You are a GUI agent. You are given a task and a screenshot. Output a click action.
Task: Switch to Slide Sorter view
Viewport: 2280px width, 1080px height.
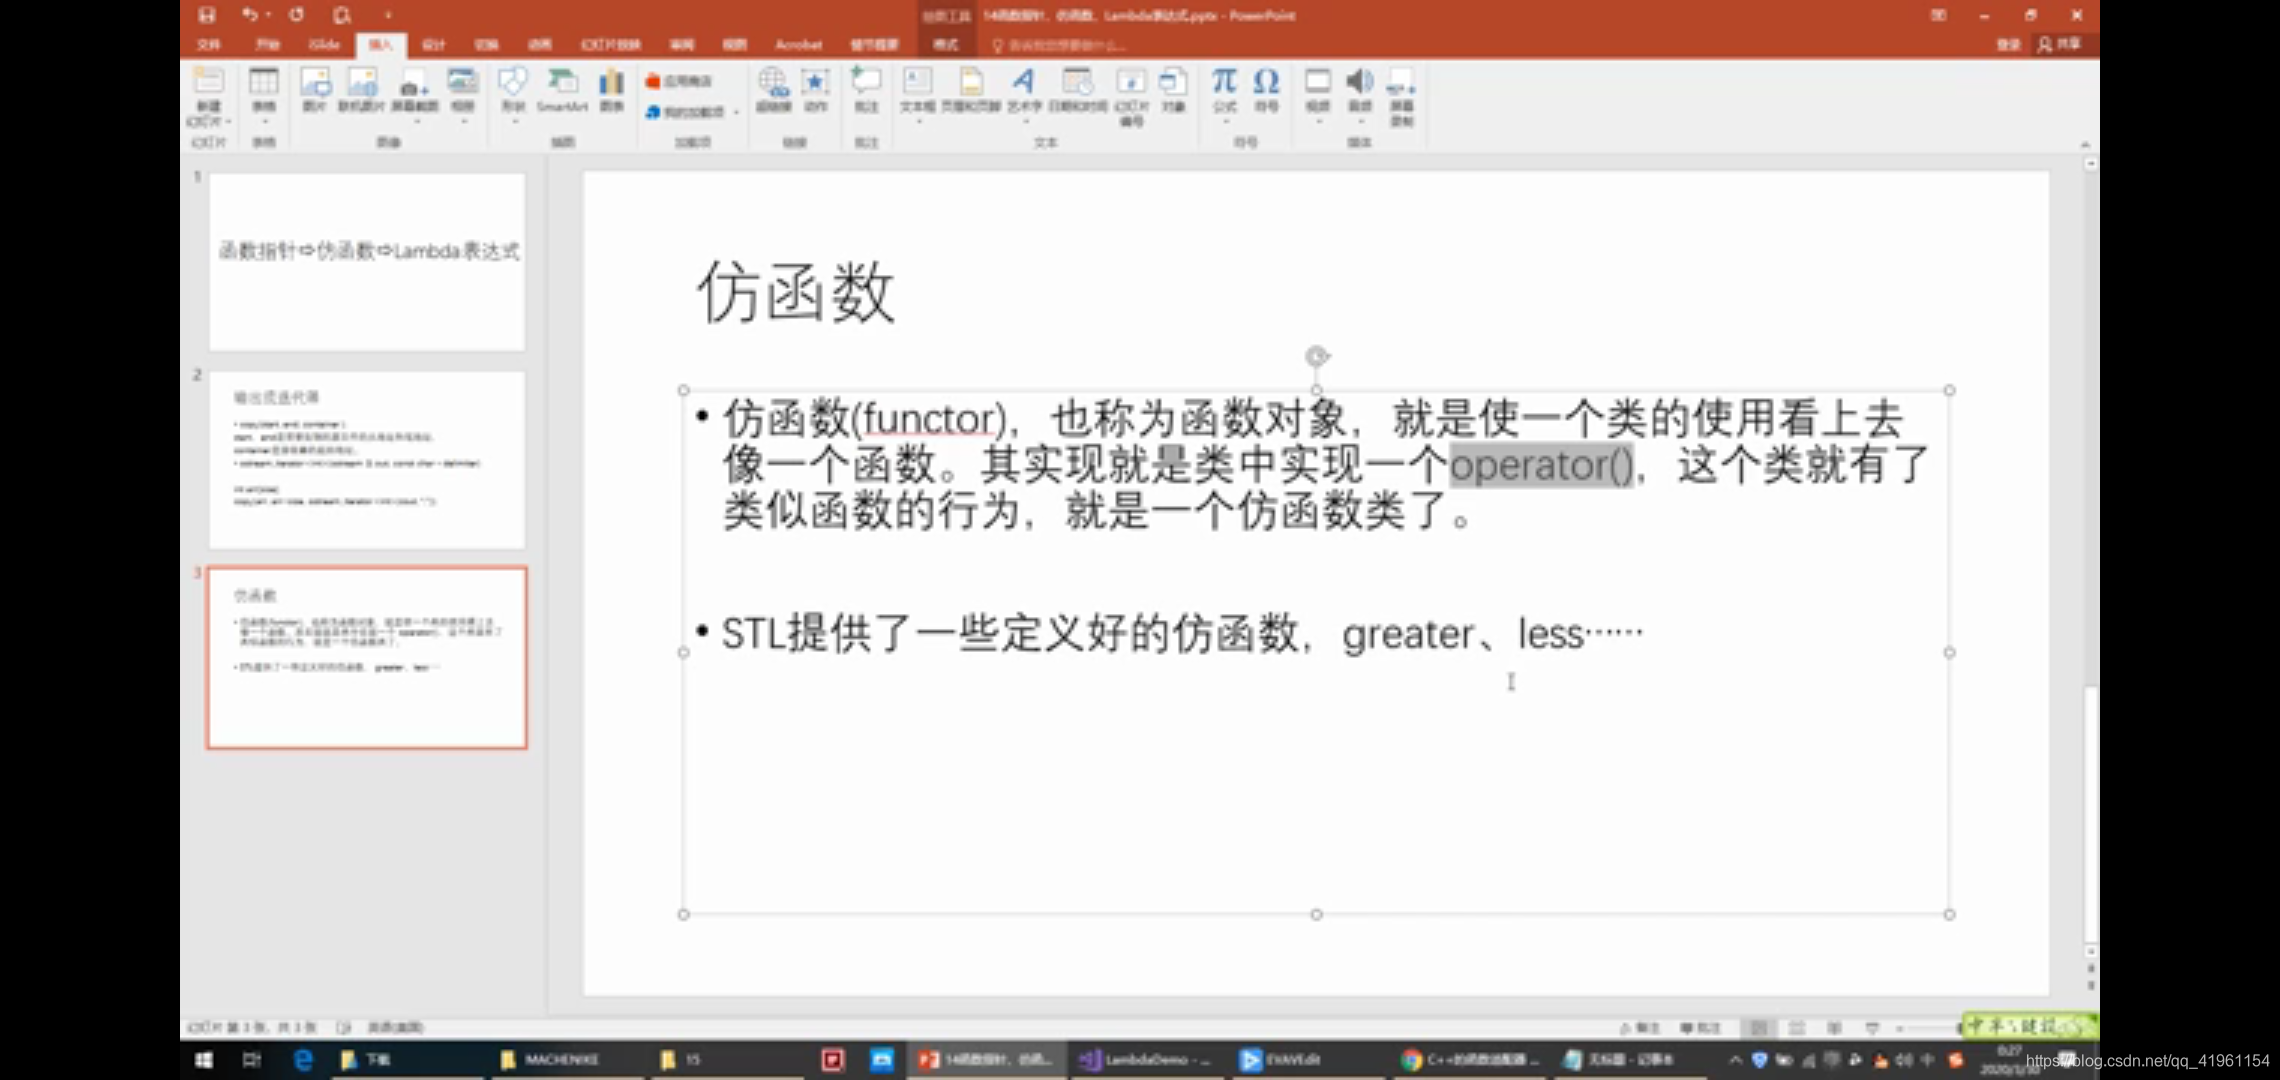(1797, 1027)
